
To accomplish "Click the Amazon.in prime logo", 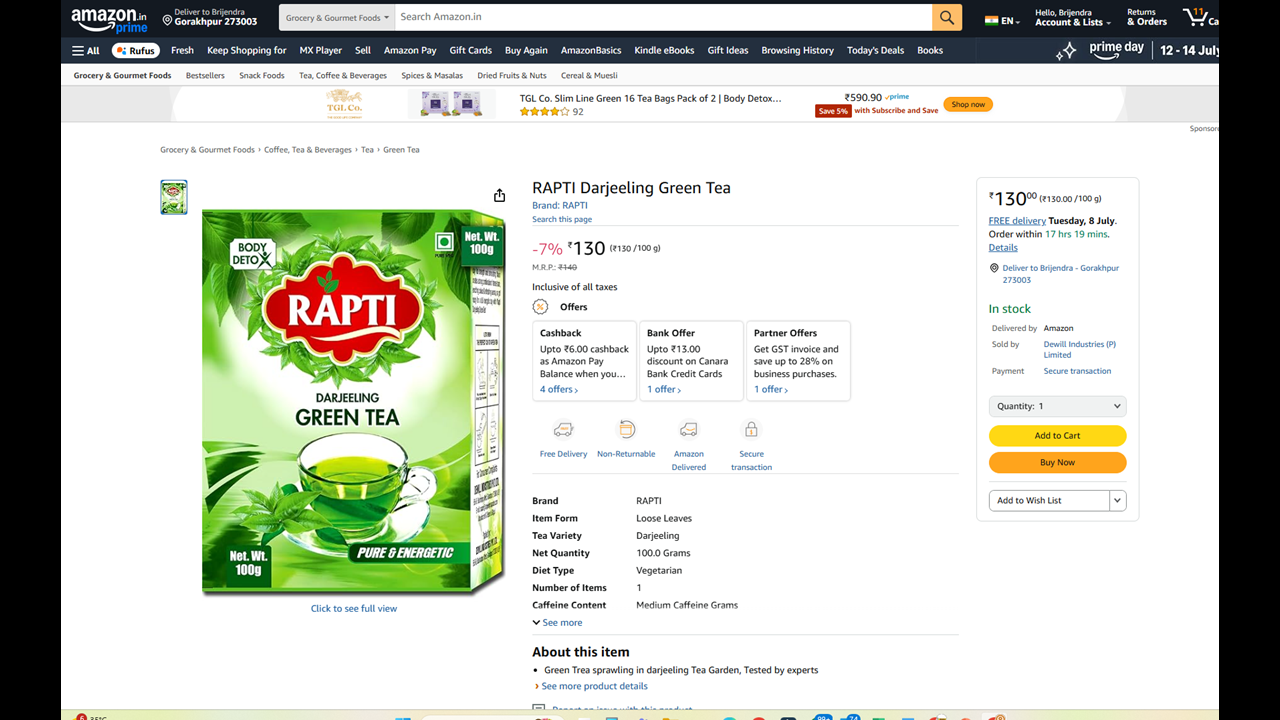I will [x=109, y=20].
